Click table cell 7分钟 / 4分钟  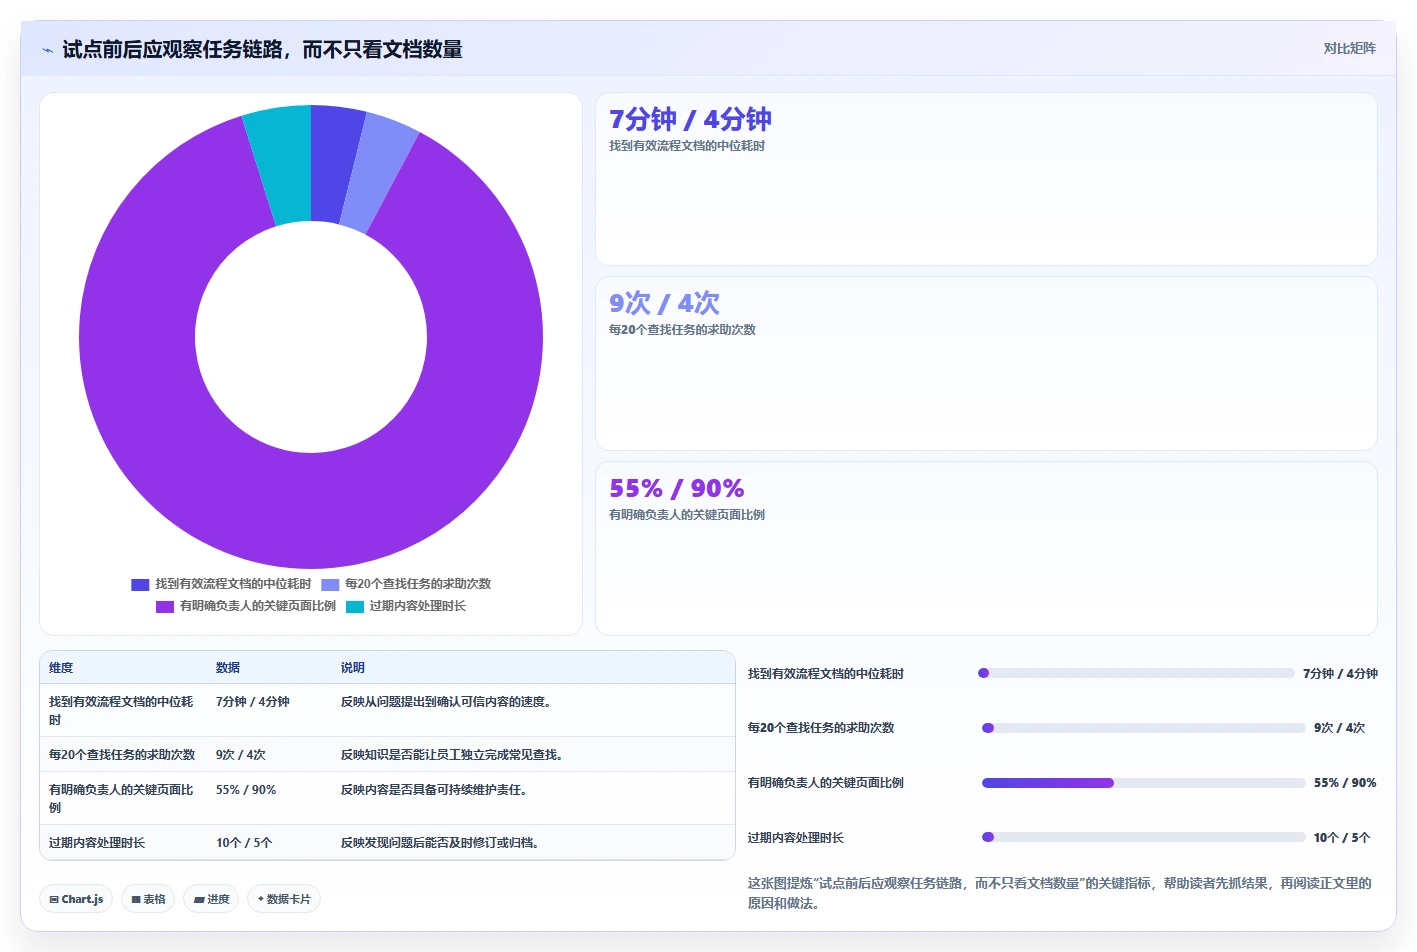tap(253, 702)
